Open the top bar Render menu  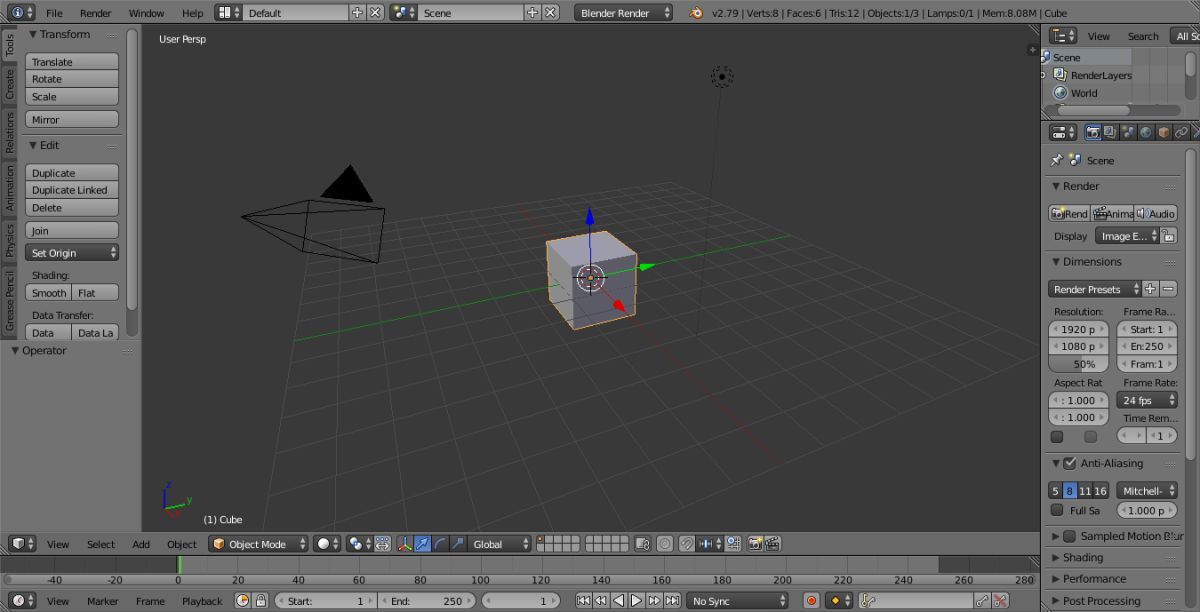[x=96, y=13]
